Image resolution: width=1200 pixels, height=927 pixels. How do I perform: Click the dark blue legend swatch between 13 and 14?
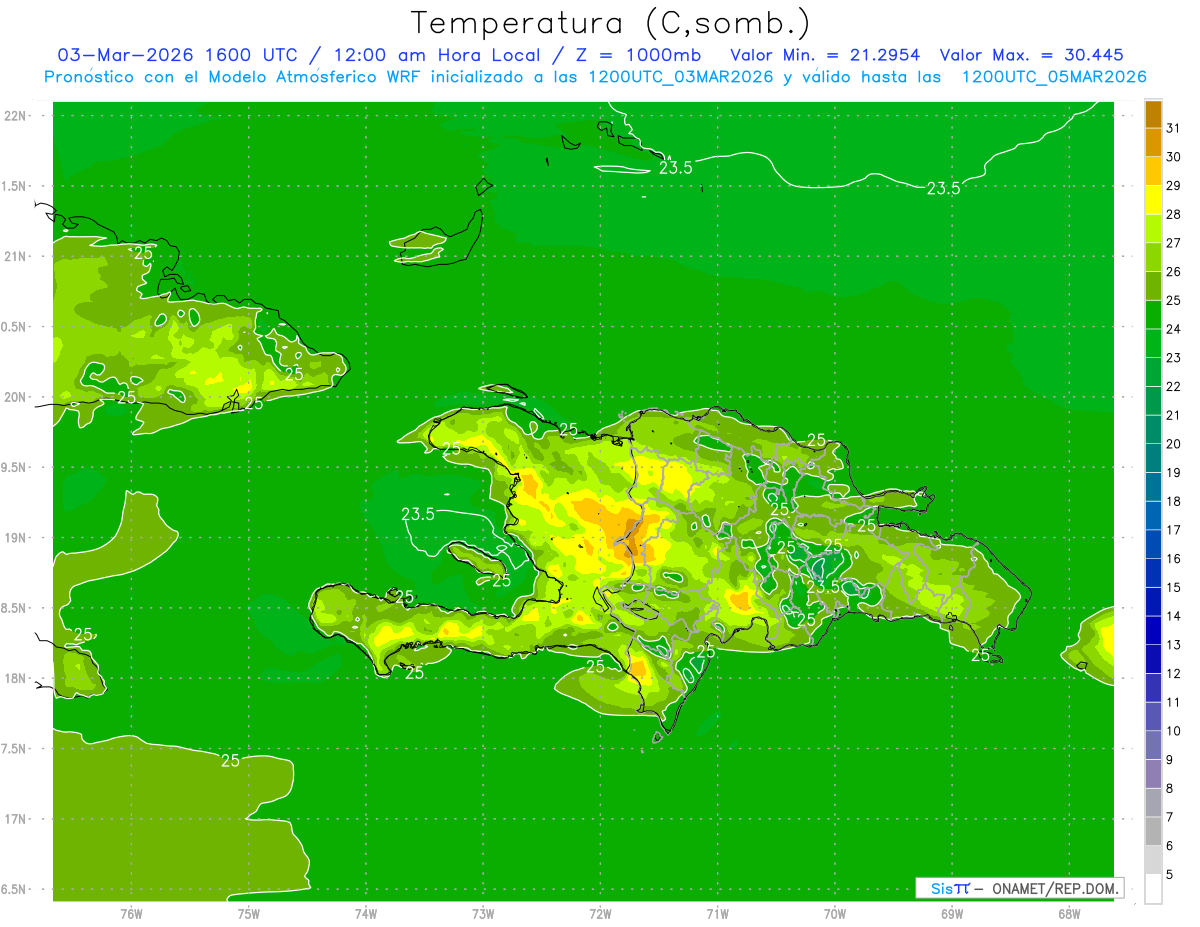(x=1153, y=630)
